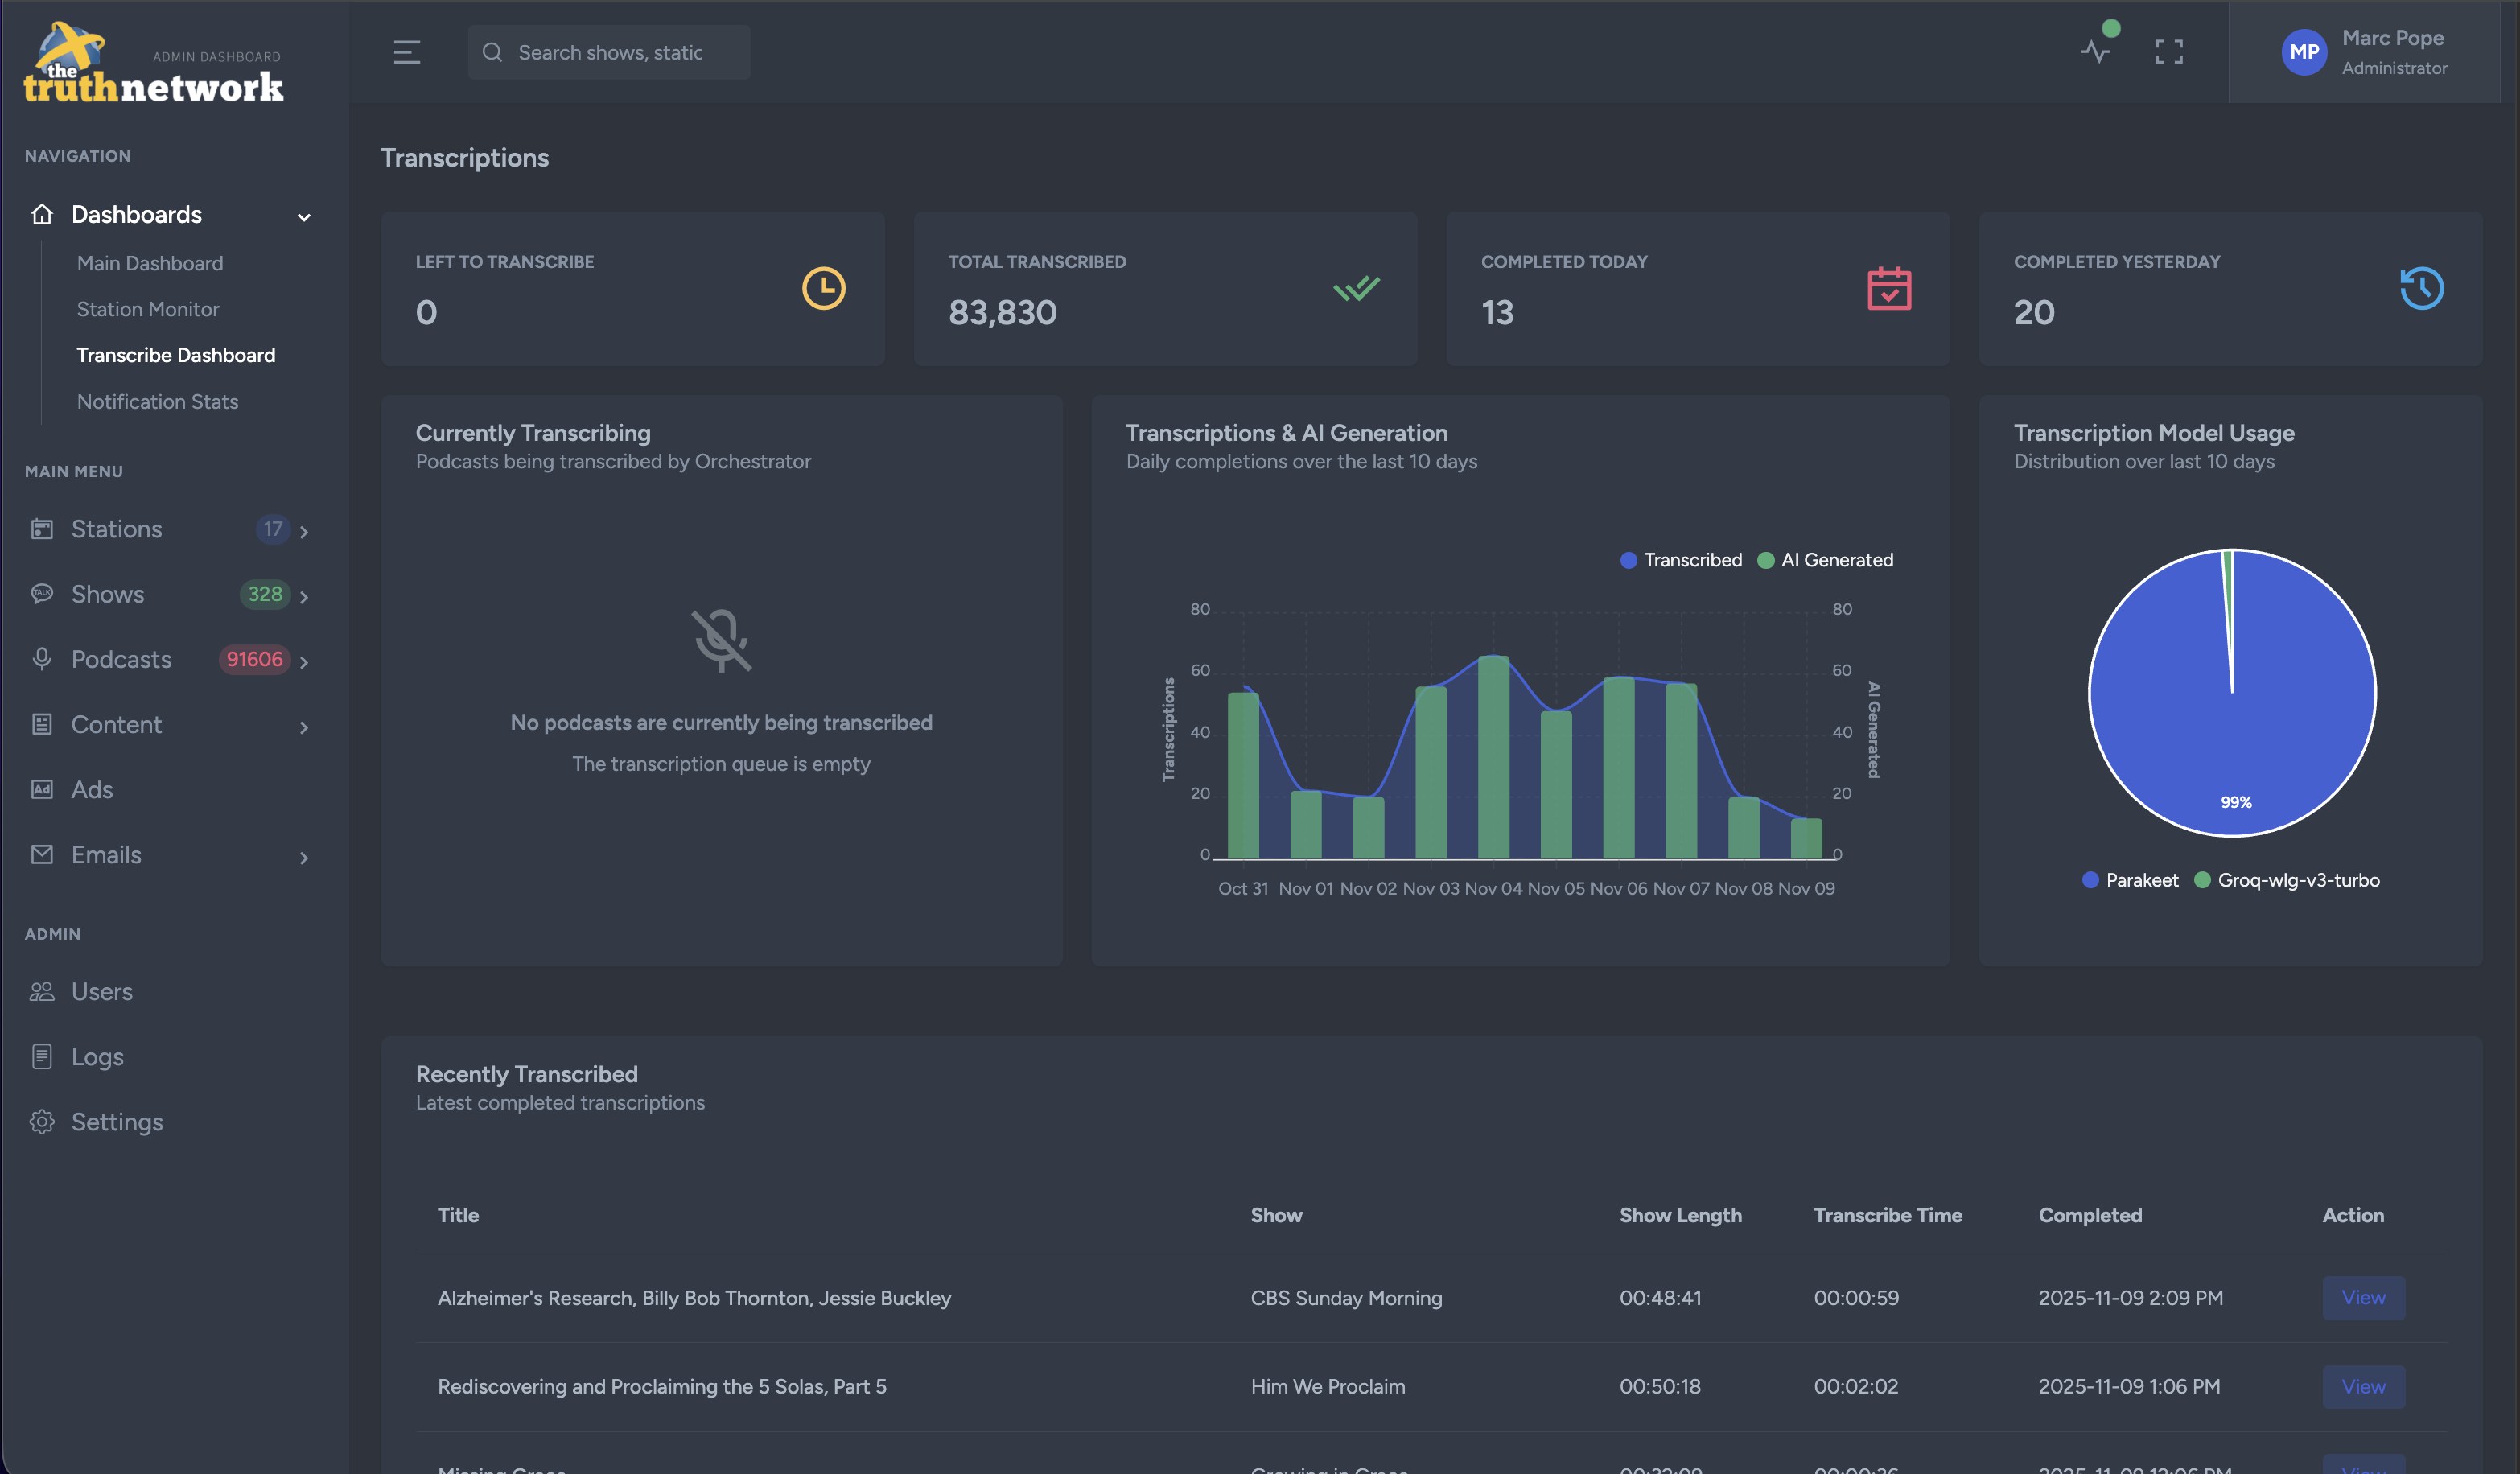Click the yellow clock icon on Left to Transcribe
Viewport: 2520px width, 1474px height.
823,288
